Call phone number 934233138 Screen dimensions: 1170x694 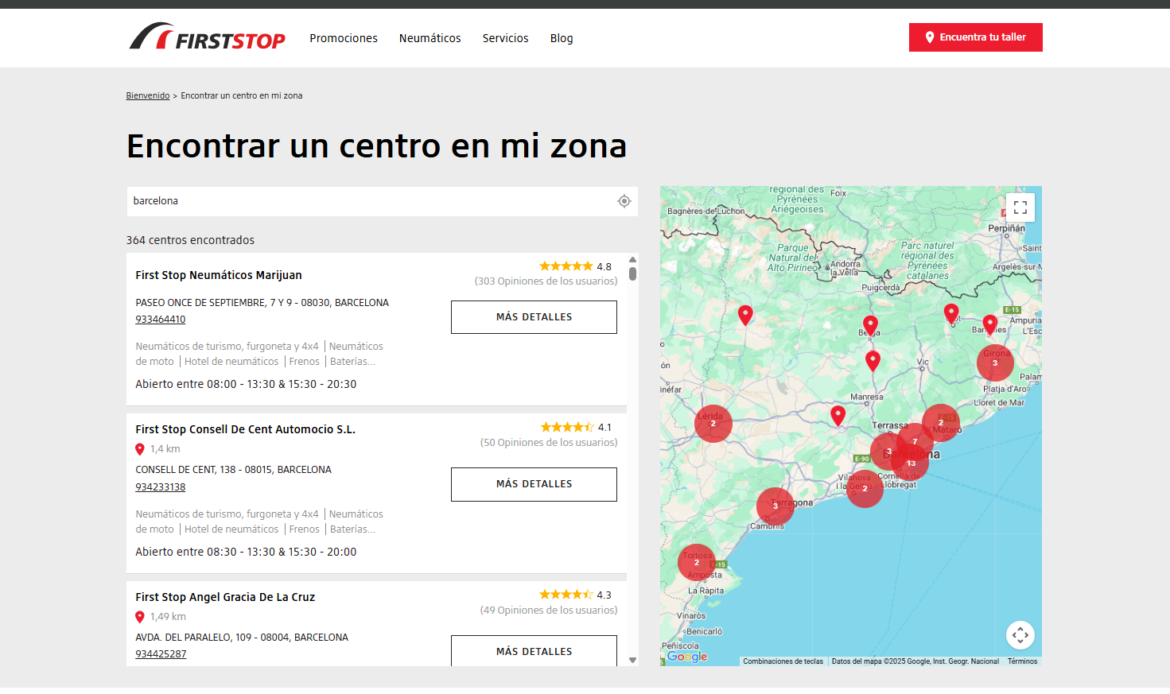tap(160, 487)
